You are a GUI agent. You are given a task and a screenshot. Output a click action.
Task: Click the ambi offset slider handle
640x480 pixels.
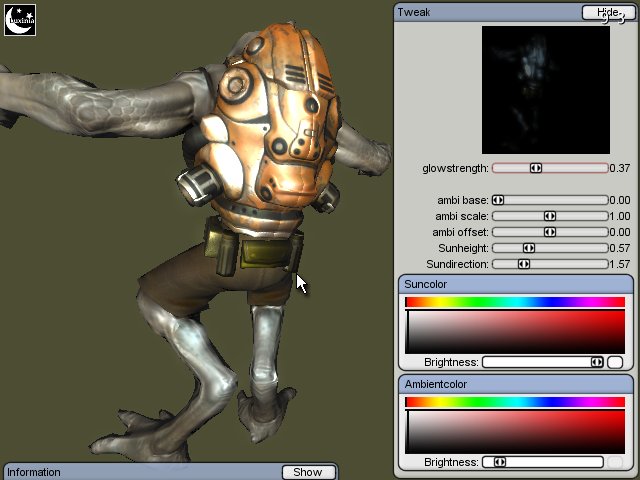point(549,232)
